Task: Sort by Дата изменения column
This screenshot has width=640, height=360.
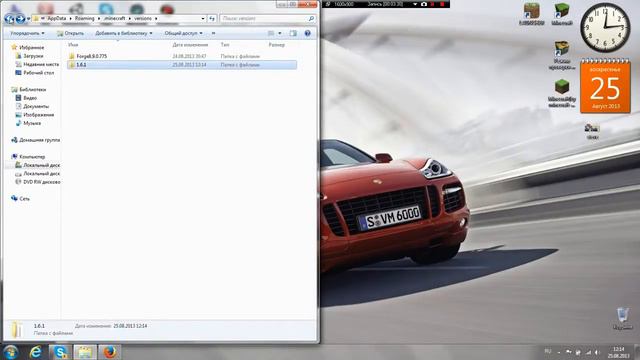Action: coord(190,45)
